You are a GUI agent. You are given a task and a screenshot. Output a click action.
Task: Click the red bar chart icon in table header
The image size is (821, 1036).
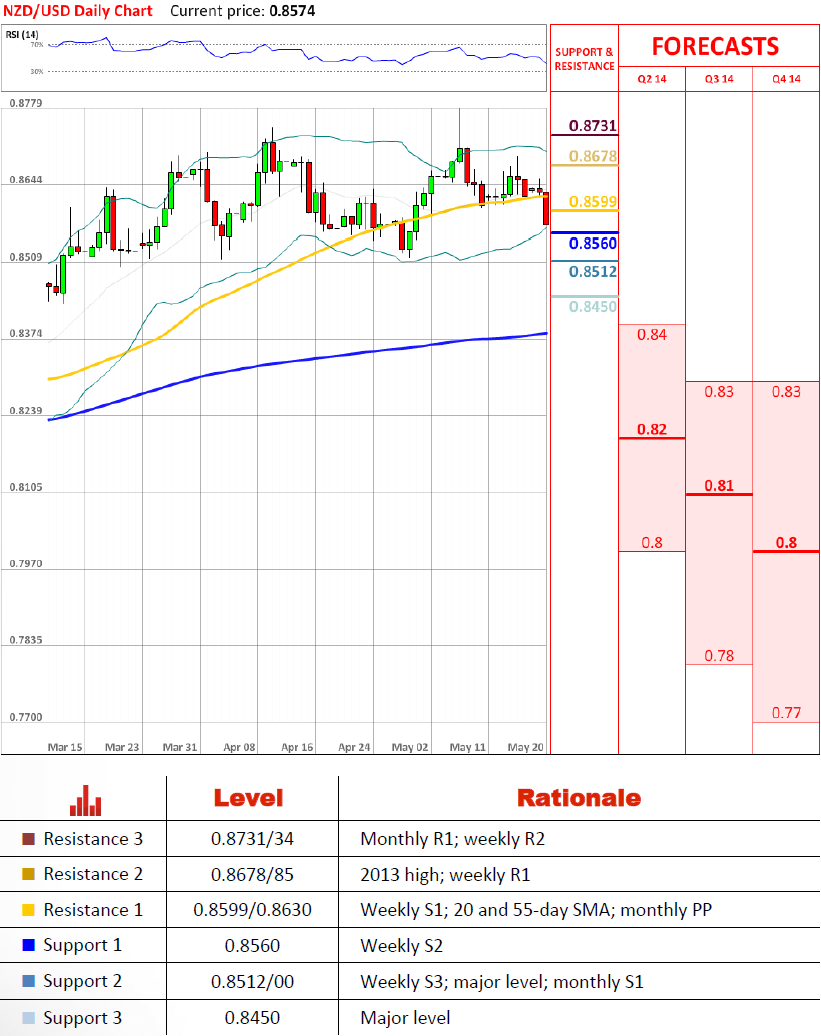click(85, 800)
